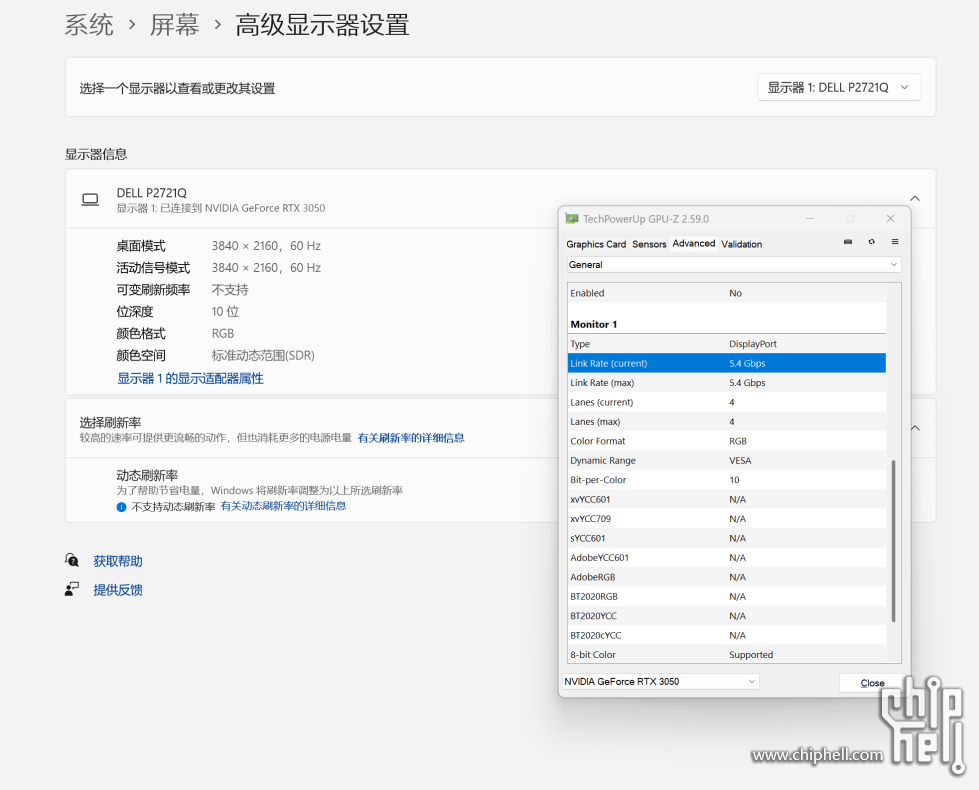Viewport: 979px width, 790px height.
Task: Switch to the Sensors tab
Action: tap(649, 244)
